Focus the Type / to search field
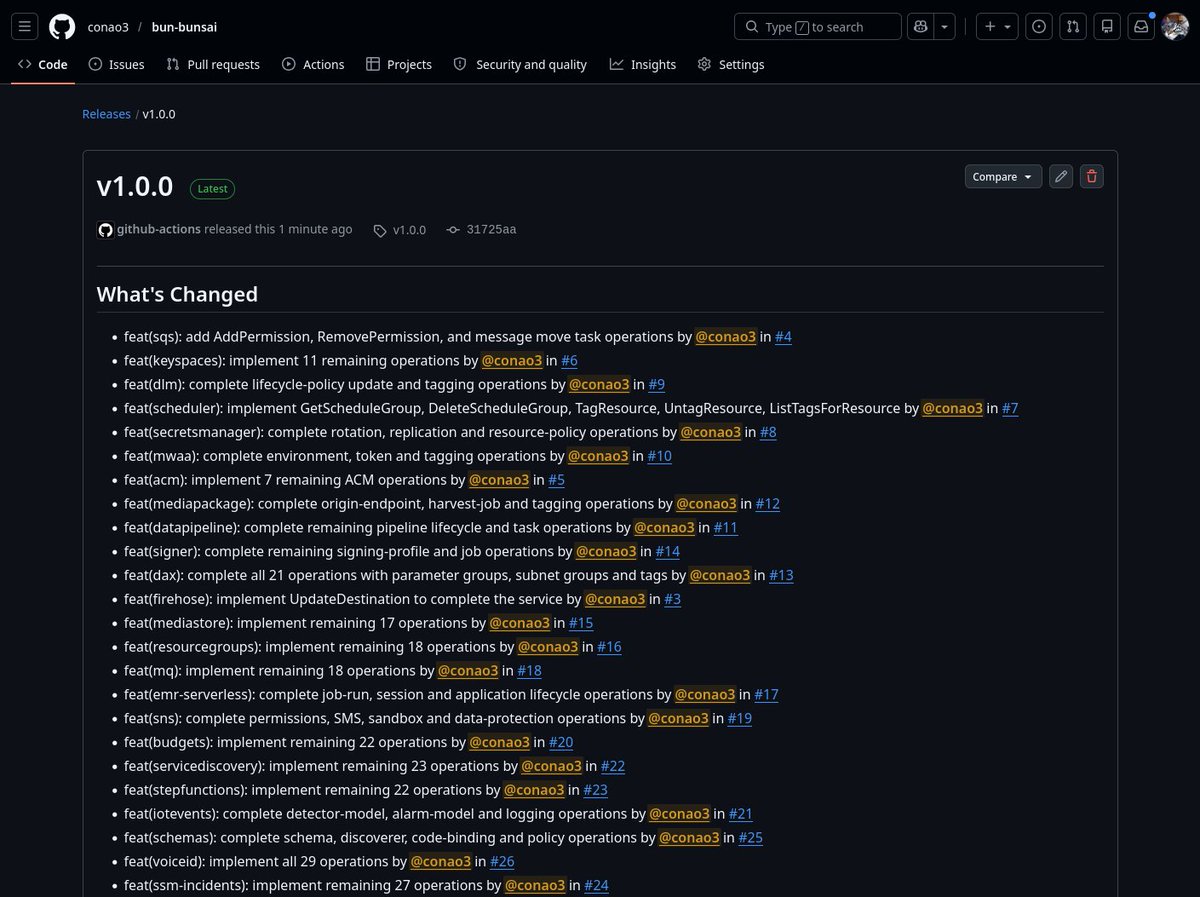Screen dimensions: 1200x897 tap(818, 27)
